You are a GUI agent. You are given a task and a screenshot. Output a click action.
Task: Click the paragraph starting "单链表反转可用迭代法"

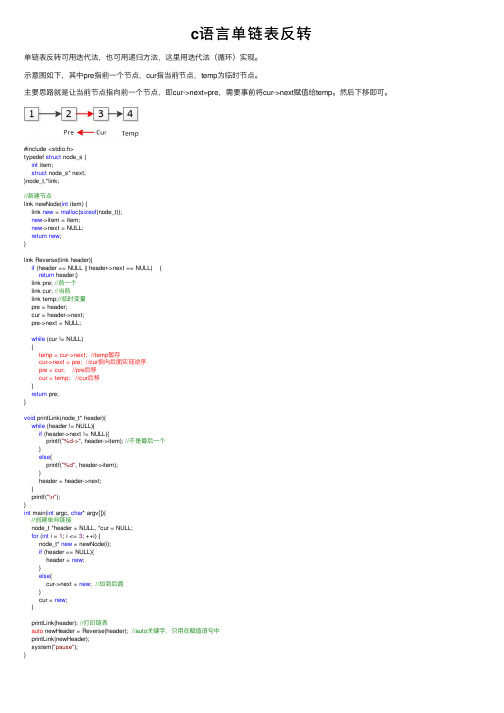click(x=142, y=57)
